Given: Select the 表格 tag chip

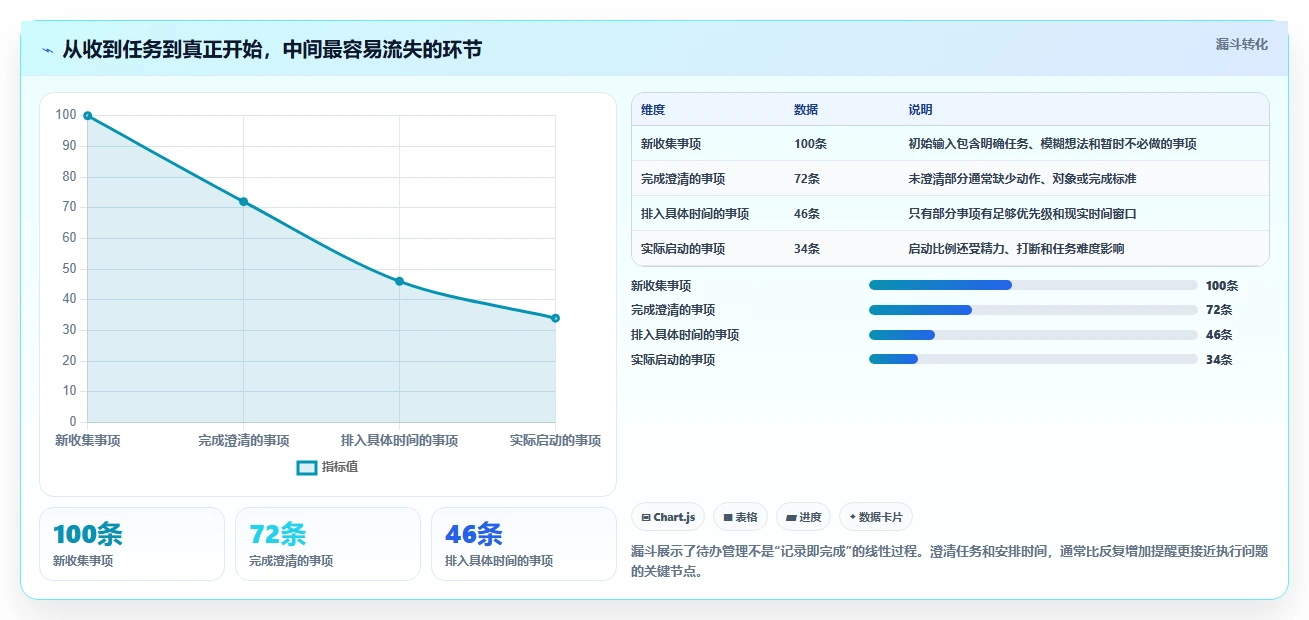Looking at the screenshot, I should click(x=740, y=517).
